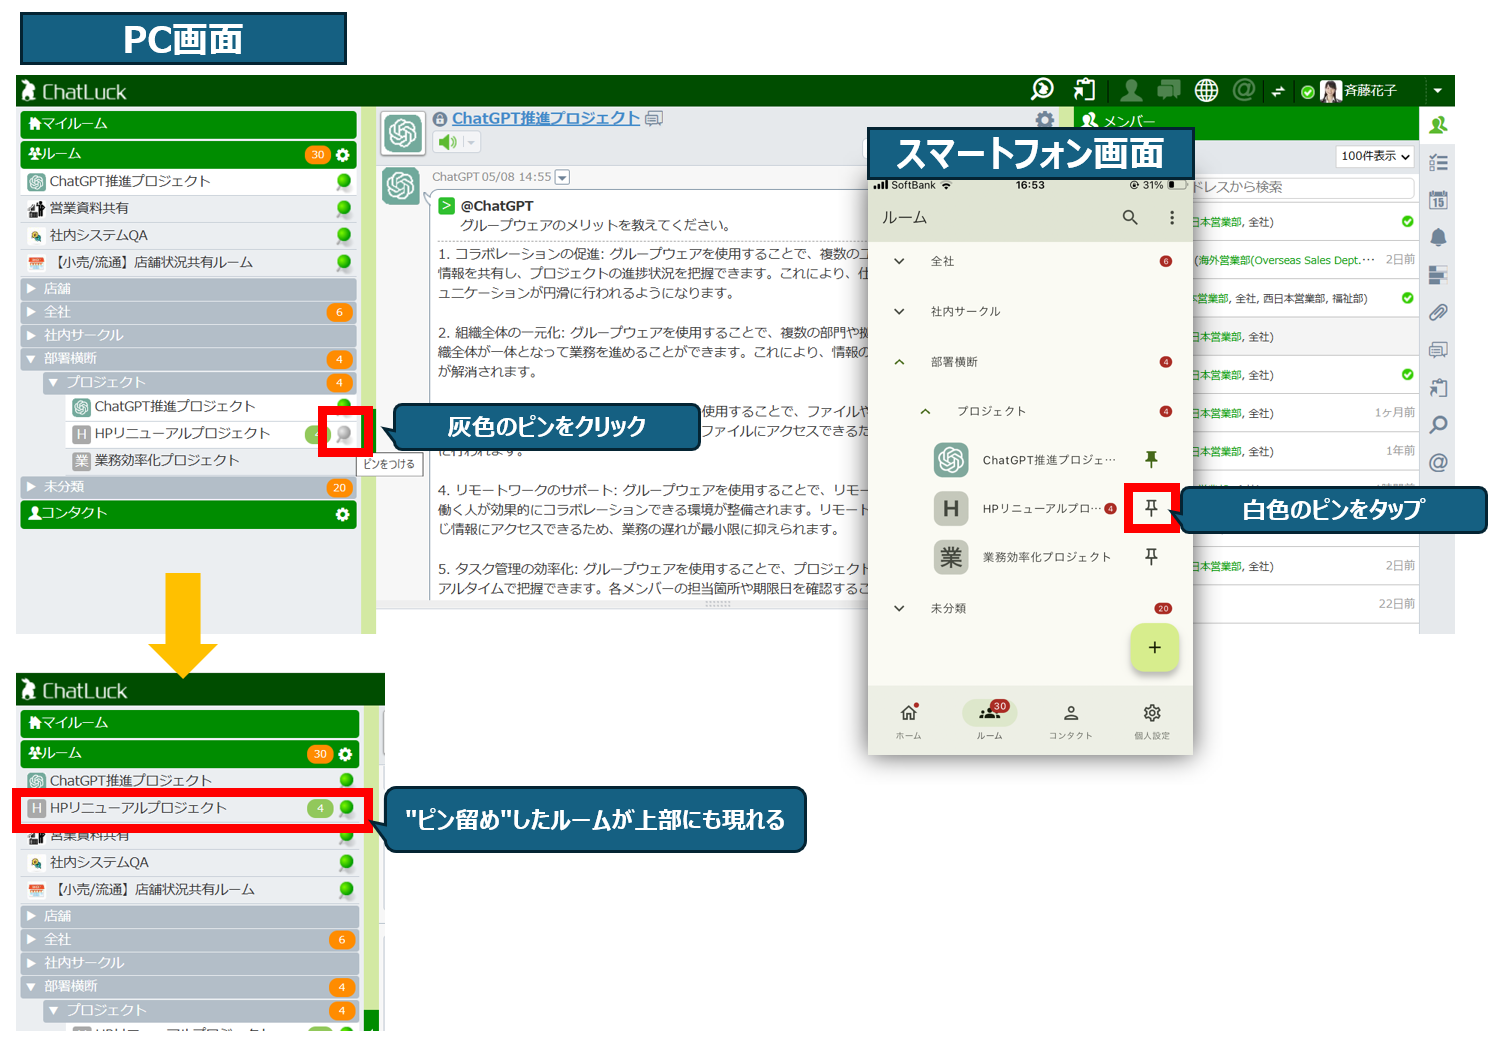Image resolution: width=1493 pixels, height=1039 pixels.
Task: Switch to the ホーム tab on smartphone
Action: (x=909, y=720)
